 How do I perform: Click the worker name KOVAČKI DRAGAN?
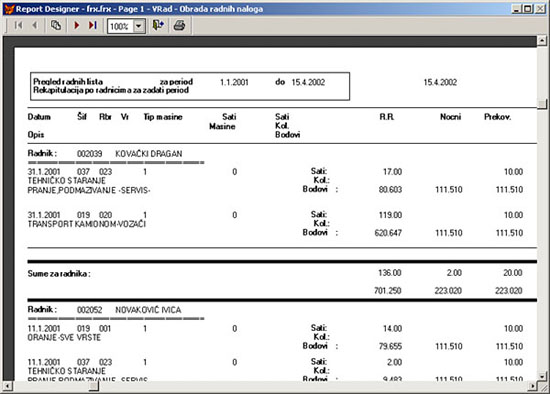pos(149,154)
